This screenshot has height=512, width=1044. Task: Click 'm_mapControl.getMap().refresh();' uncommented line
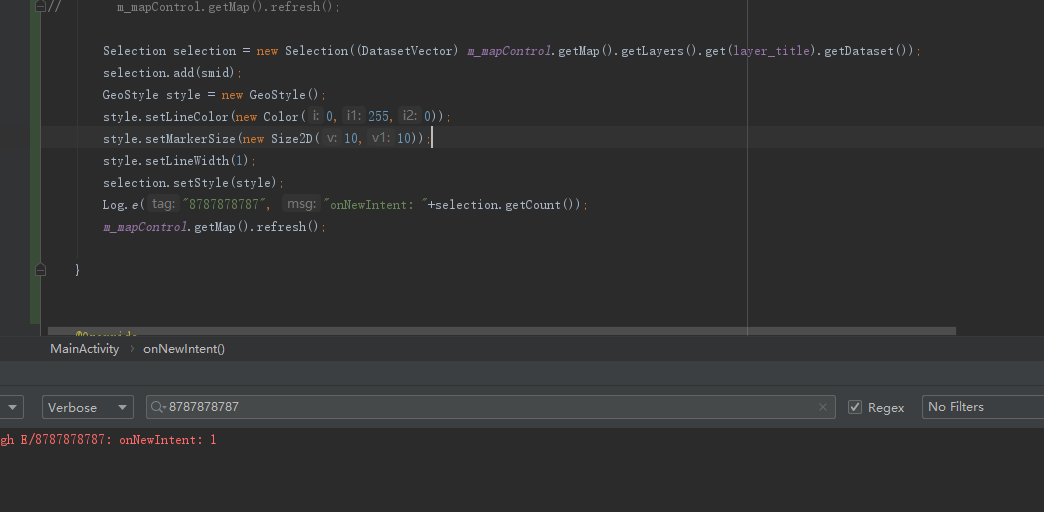[214, 227]
